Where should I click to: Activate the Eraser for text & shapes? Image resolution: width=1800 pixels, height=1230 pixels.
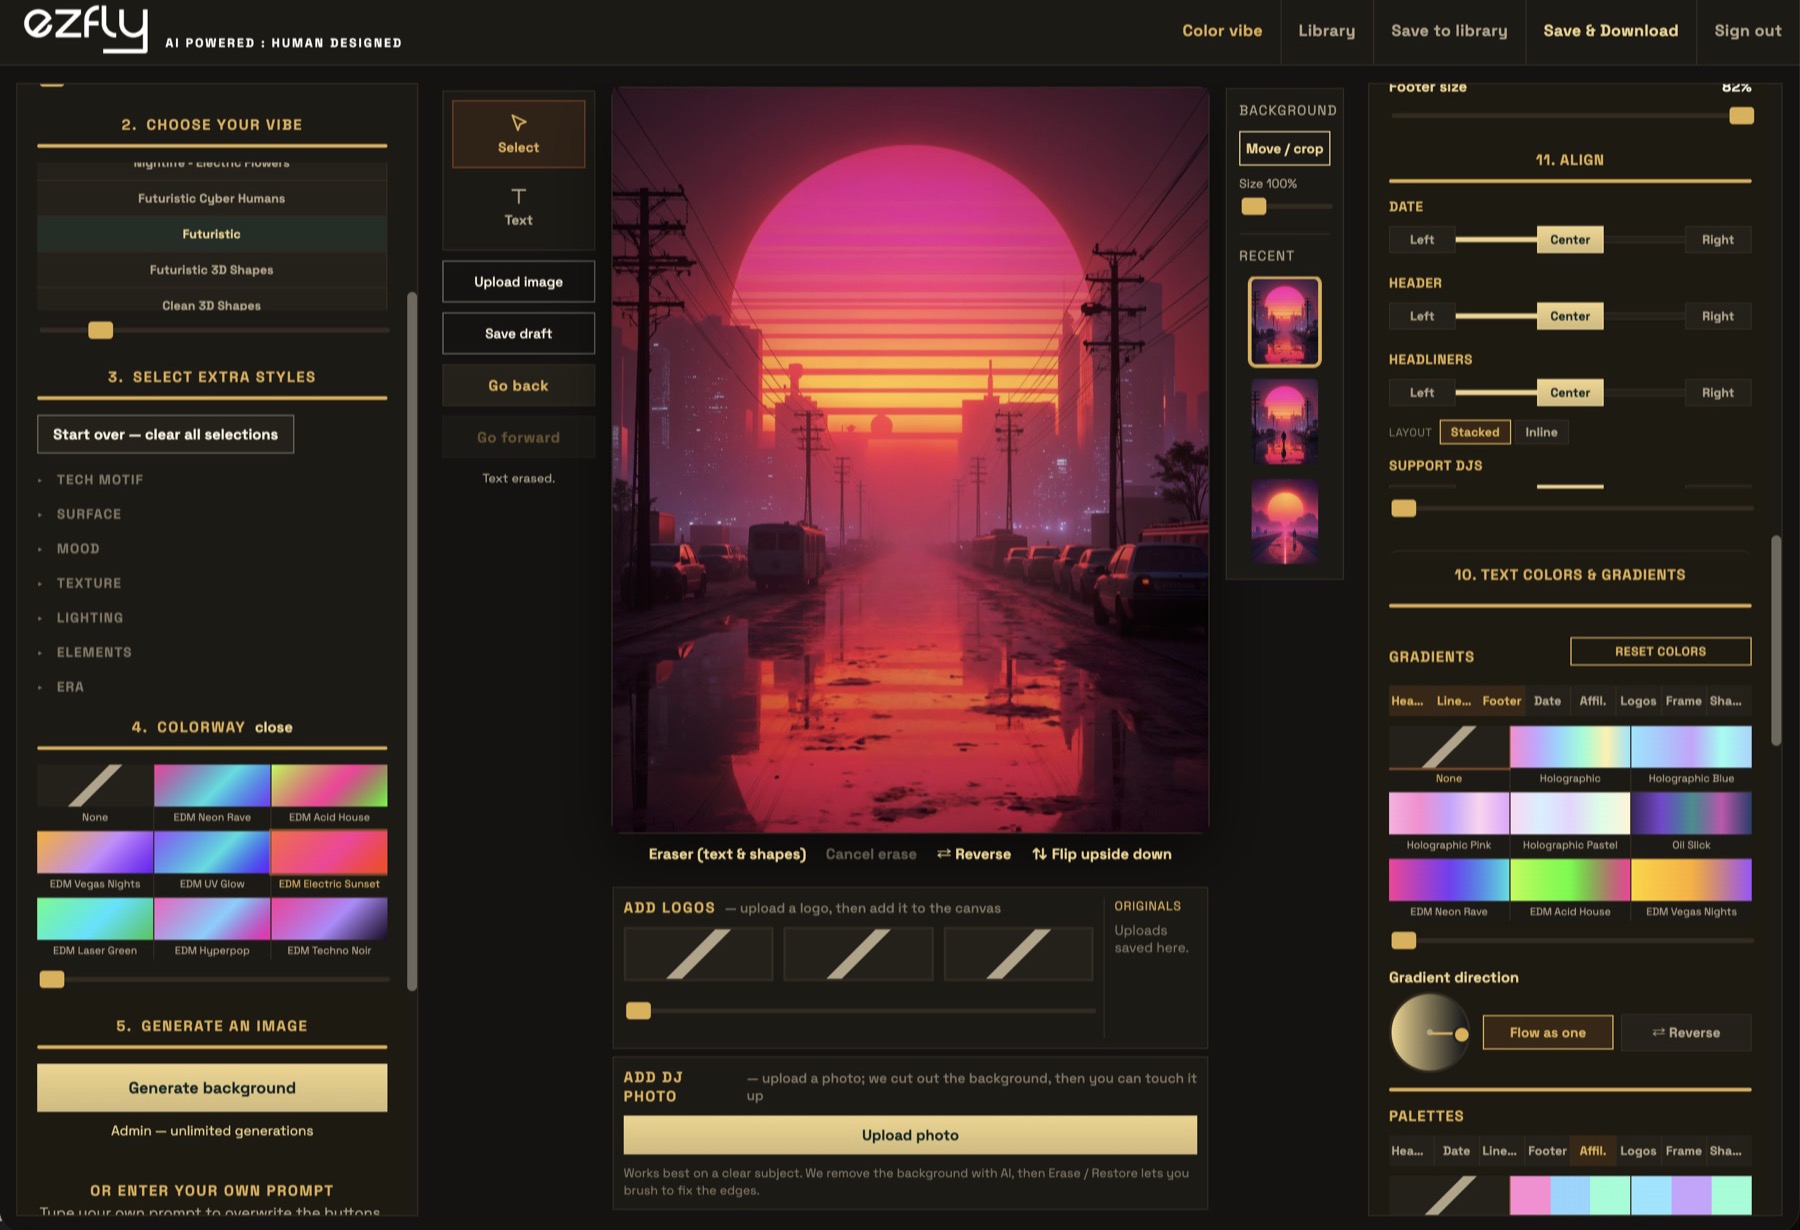coord(727,854)
